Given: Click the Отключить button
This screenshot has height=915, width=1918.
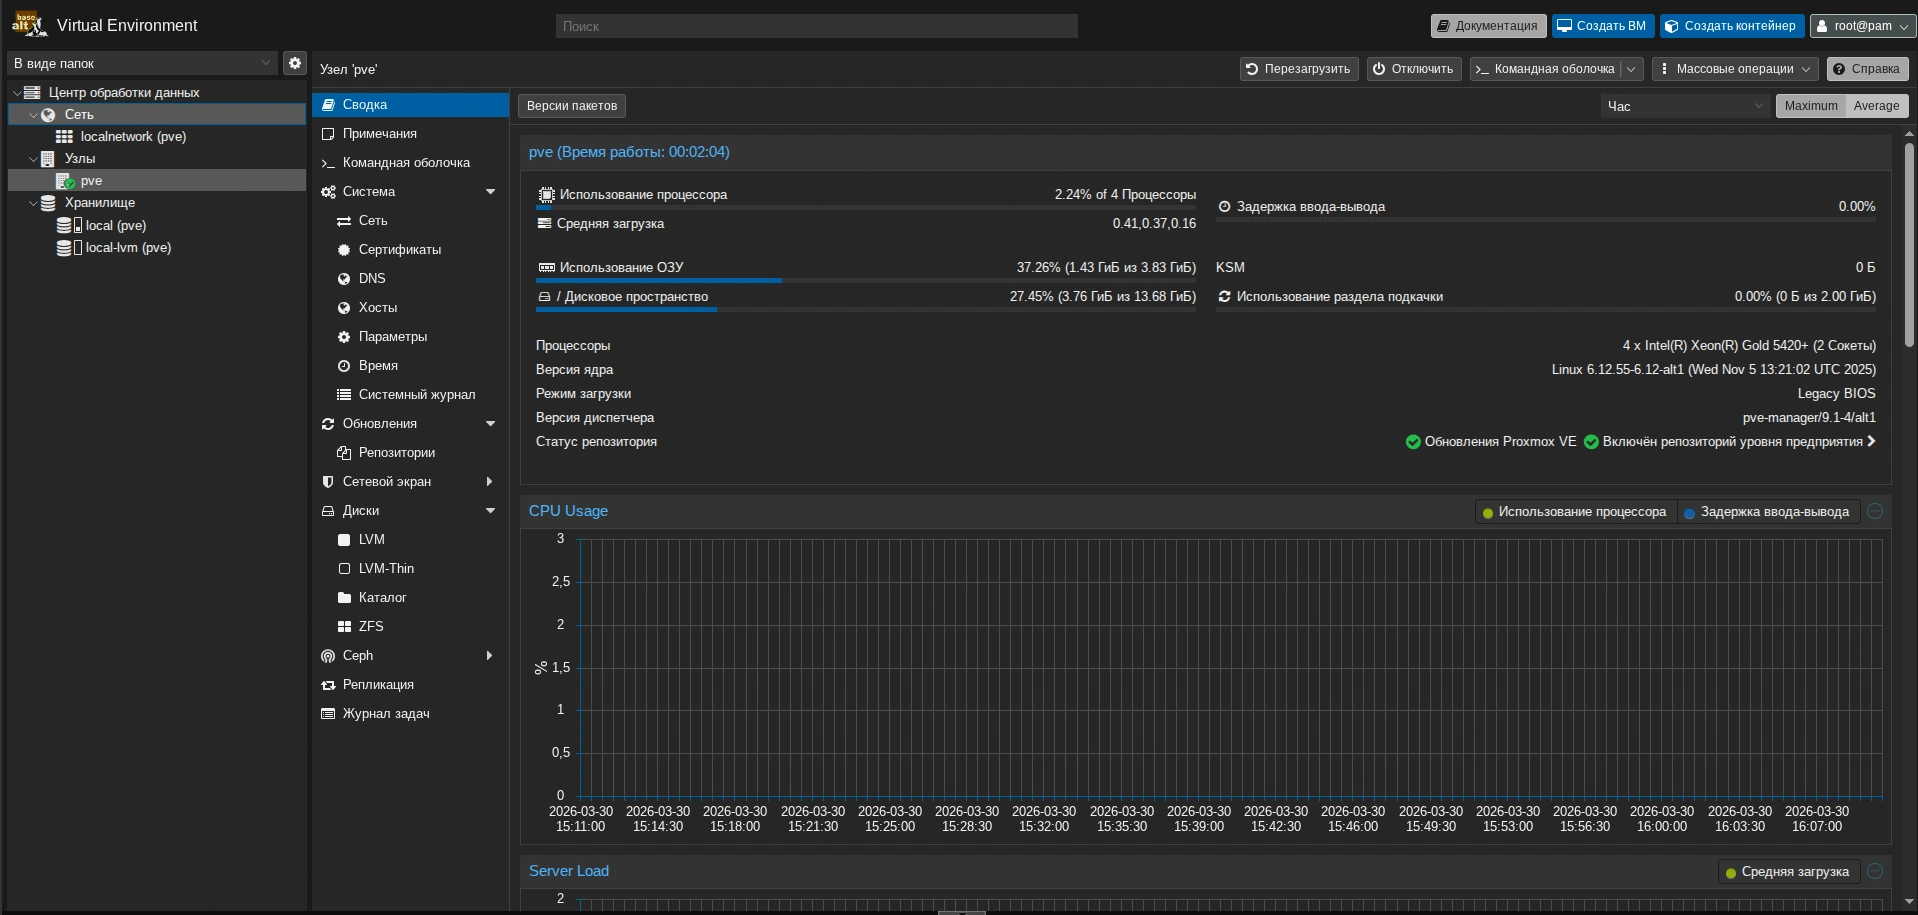Looking at the screenshot, I should [1414, 69].
